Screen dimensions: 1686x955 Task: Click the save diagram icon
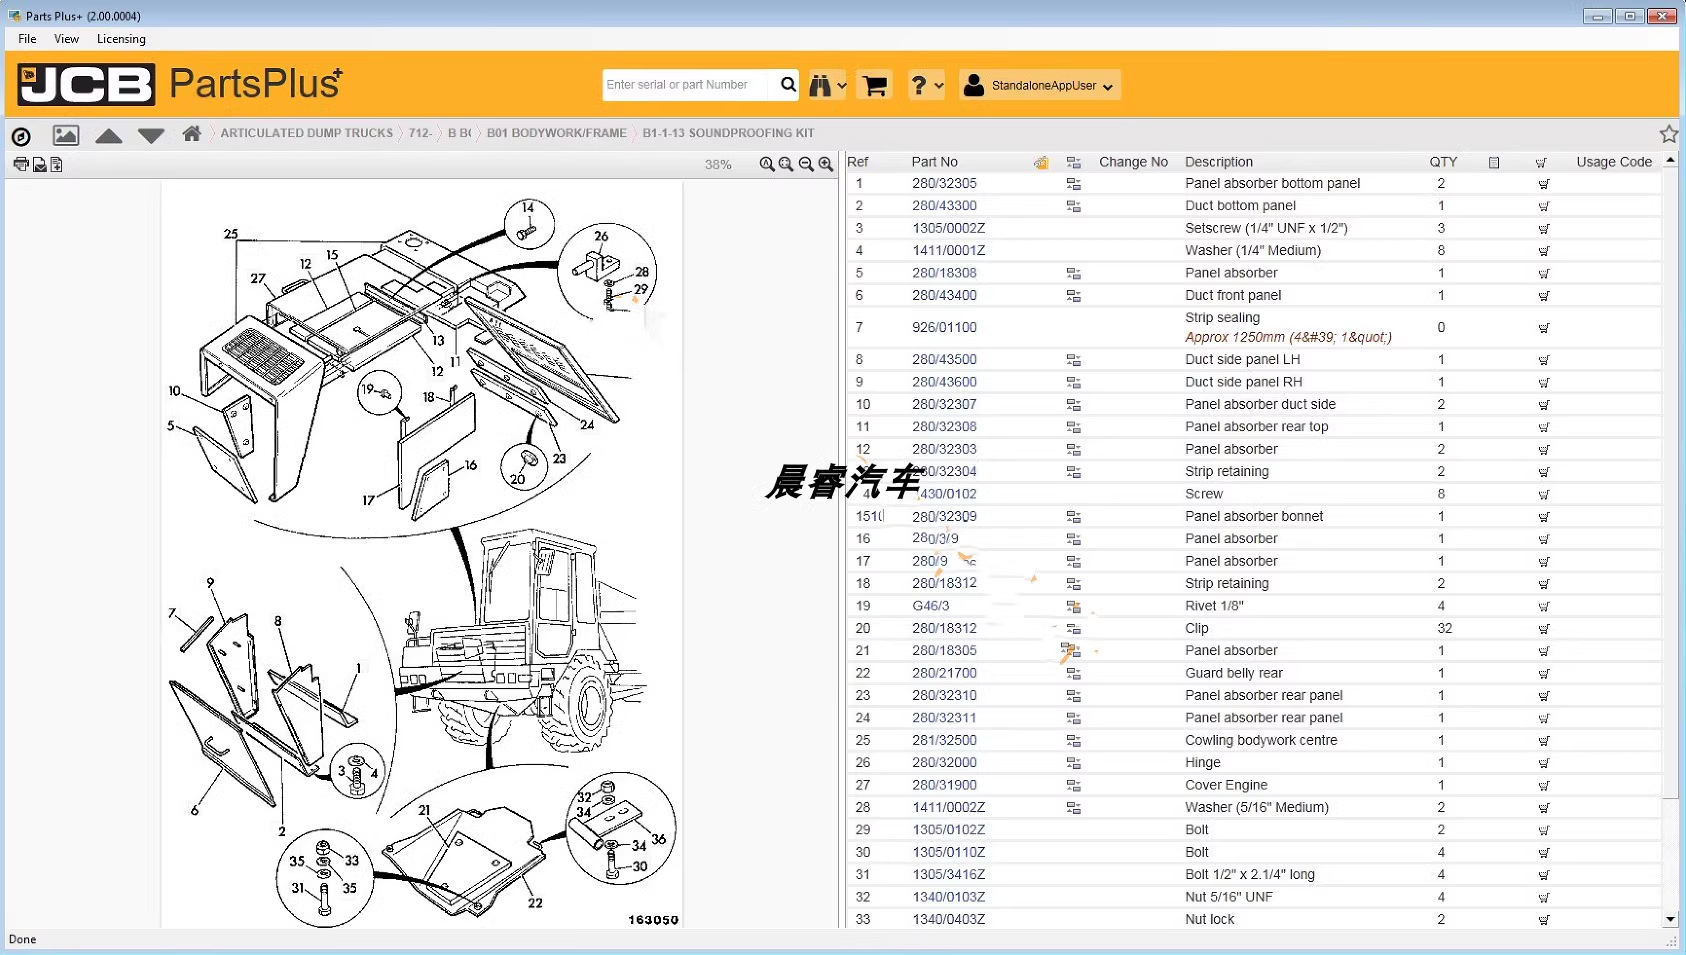pos(40,165)
